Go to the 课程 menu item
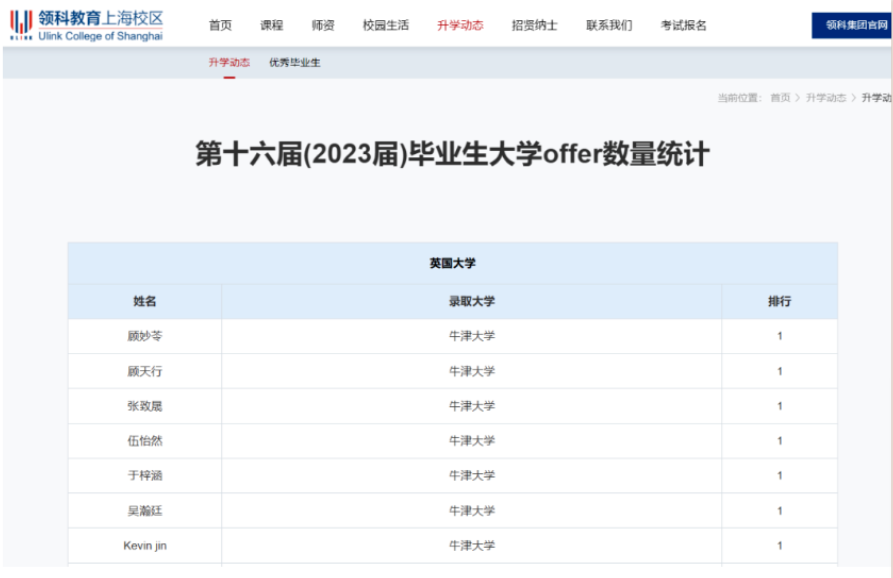The height and width of the screenshot is (578, 893). tap(271, 25)
